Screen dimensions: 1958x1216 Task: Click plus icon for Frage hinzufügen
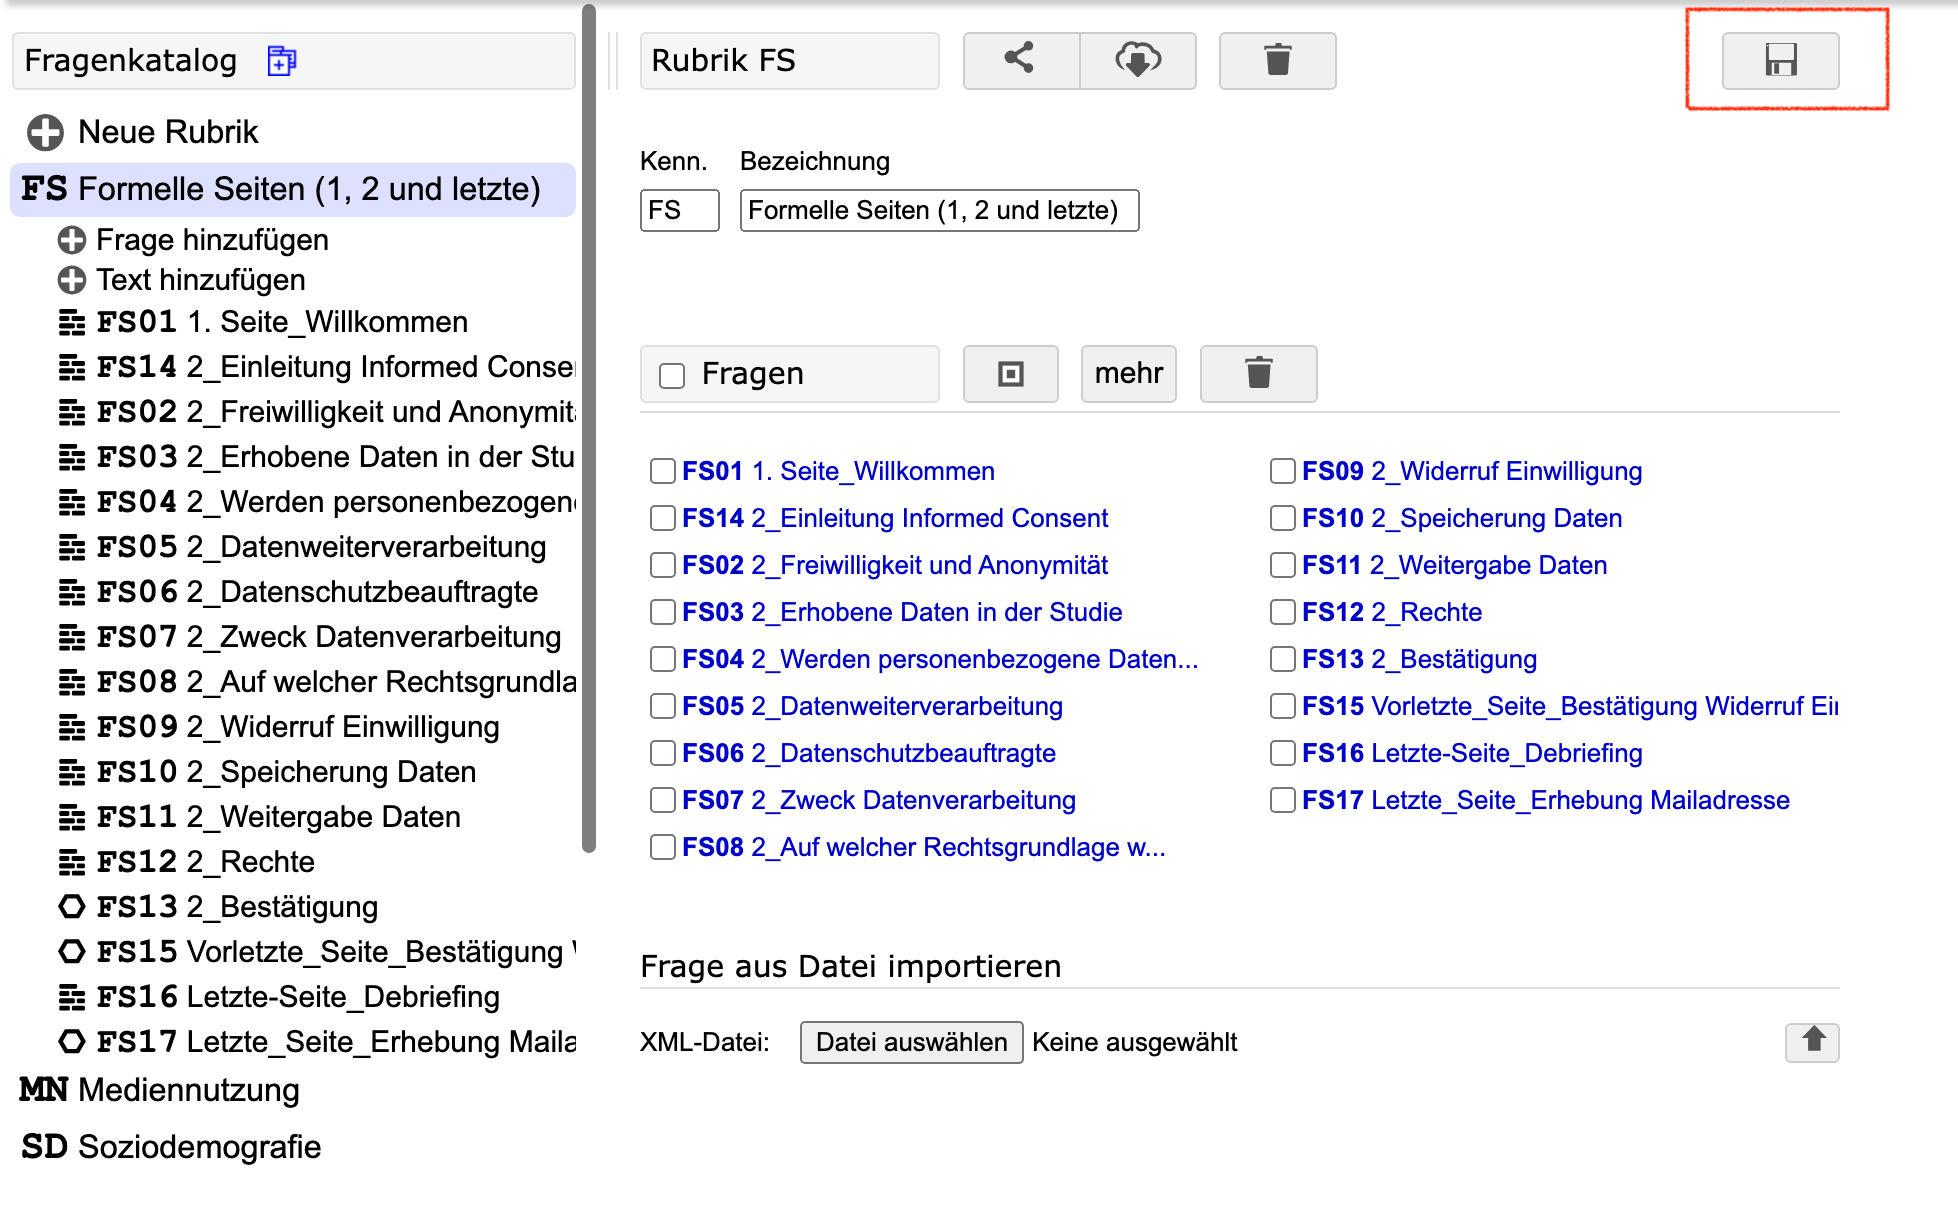pyautogui.click(x=71, y=240)
